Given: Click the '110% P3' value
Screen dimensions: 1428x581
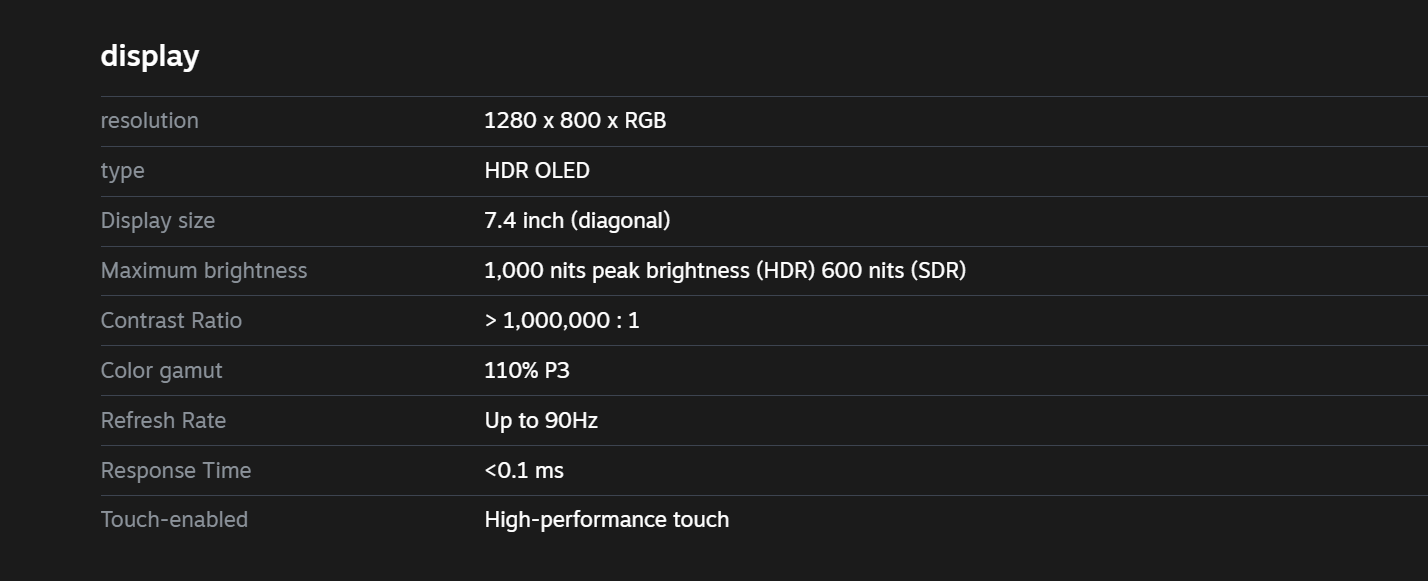Looking at the screenshot, I should point(527,371).
